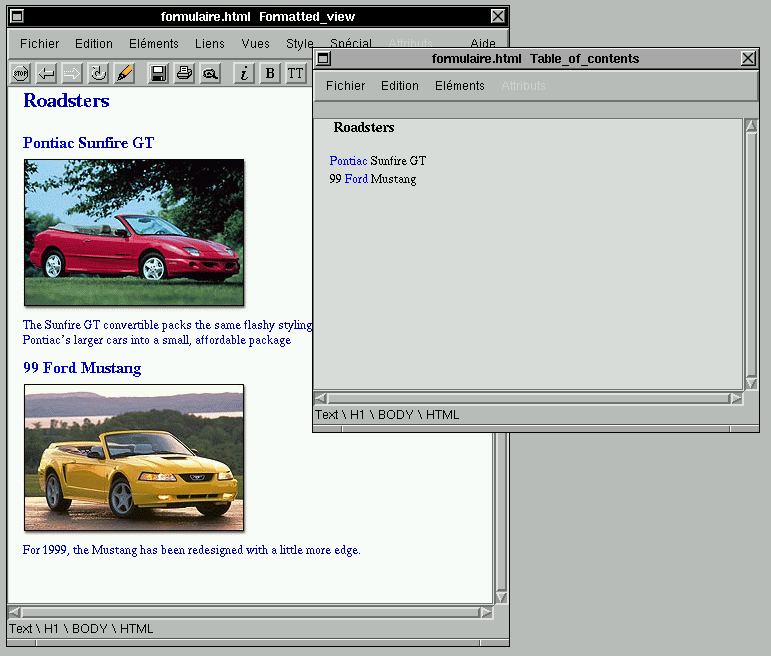Save the document using the floppy icon
Screen dimensions: 771x656
point(158,73)
